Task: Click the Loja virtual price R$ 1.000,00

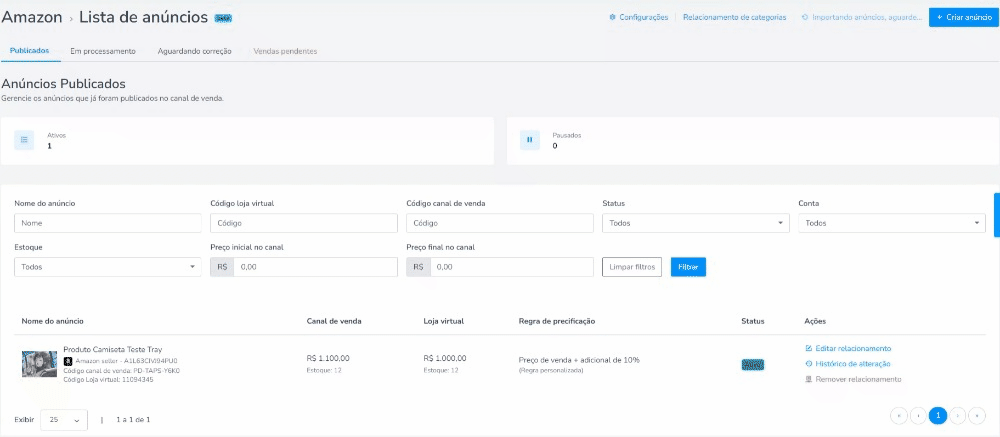Action: 445,358
